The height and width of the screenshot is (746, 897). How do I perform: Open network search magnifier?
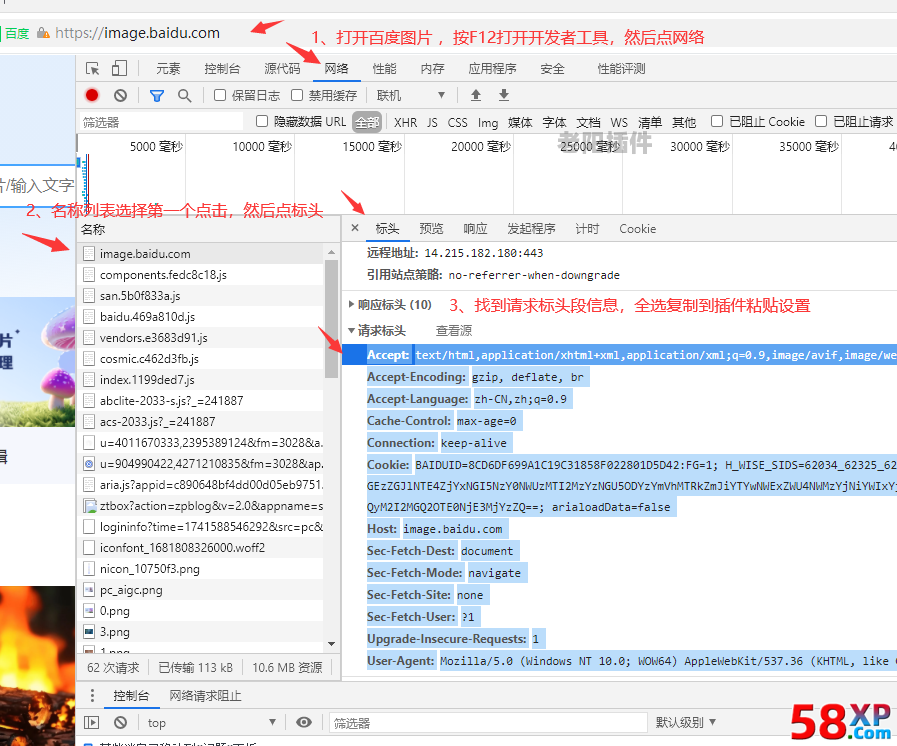(184, 96)
